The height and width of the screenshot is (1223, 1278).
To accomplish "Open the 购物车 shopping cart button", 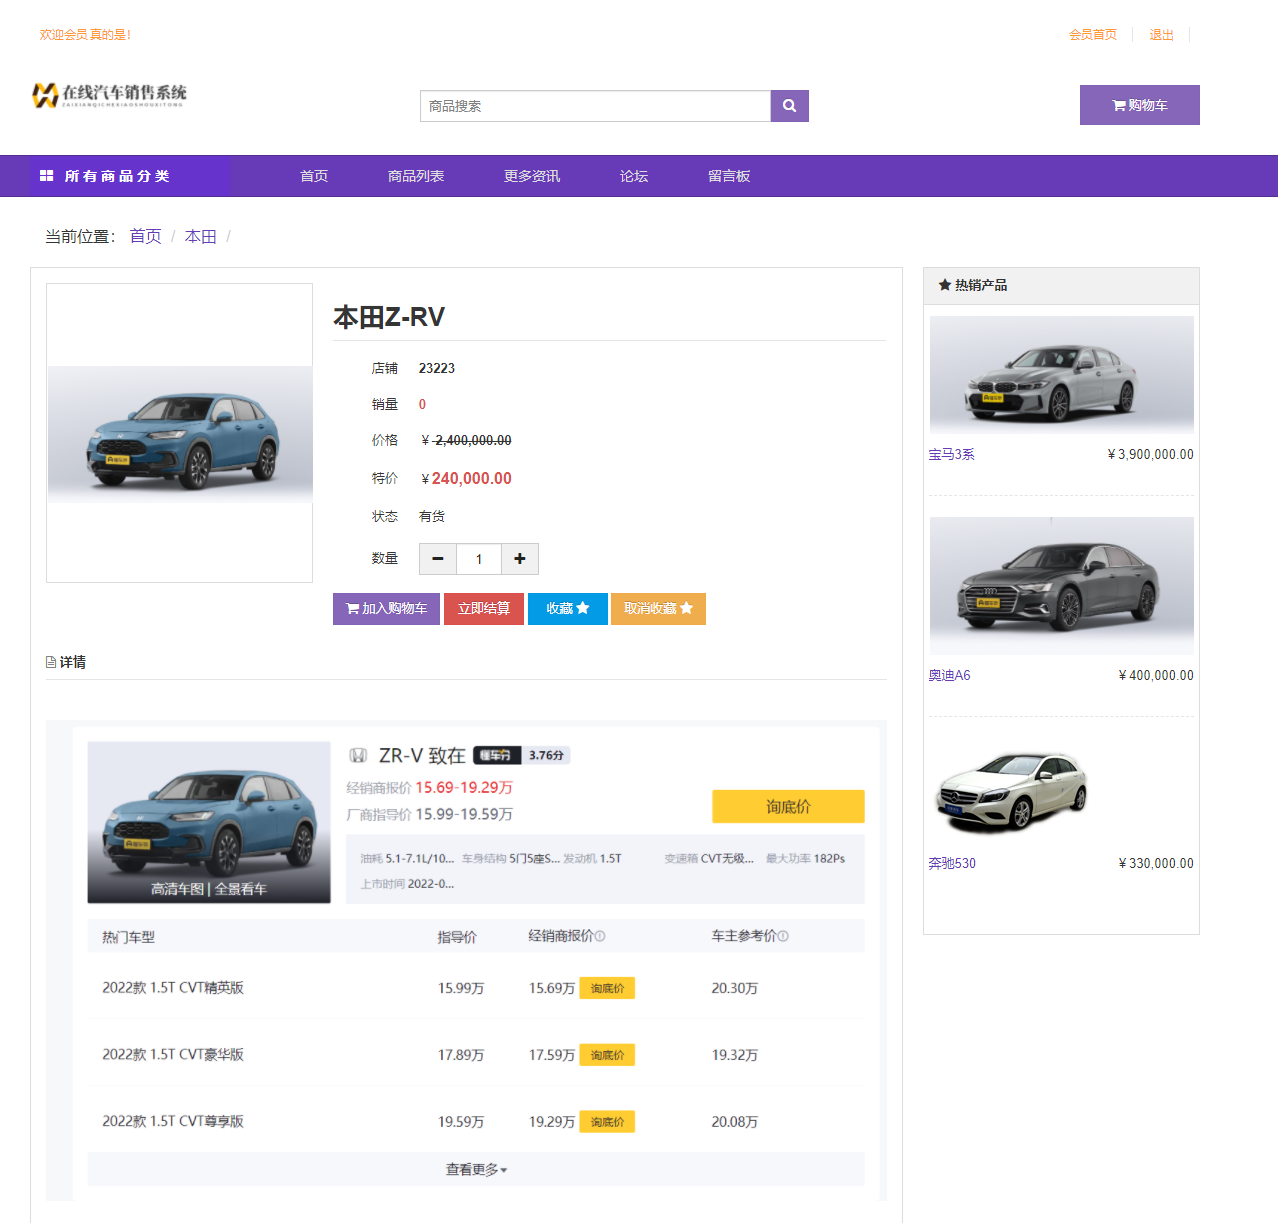I will pos(1139,105).
